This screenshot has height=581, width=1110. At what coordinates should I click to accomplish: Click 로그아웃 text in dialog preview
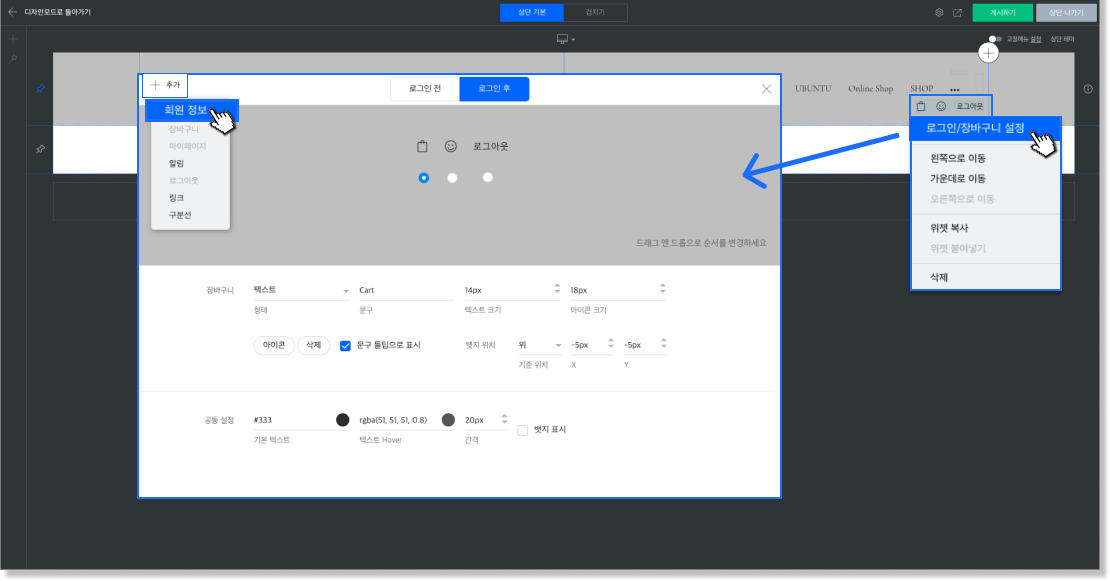tap(491, 146)
